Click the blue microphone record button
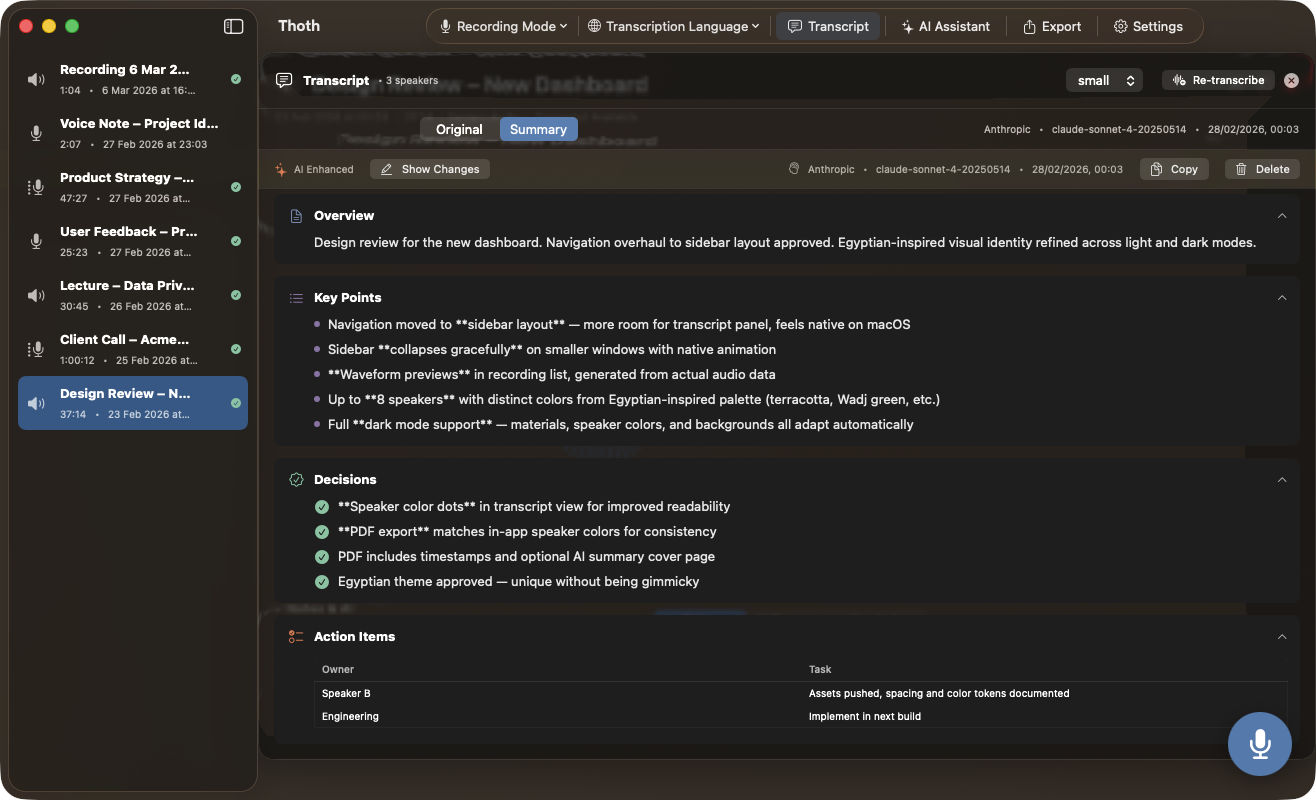The image size is (1316, 800). [1259, 744]
